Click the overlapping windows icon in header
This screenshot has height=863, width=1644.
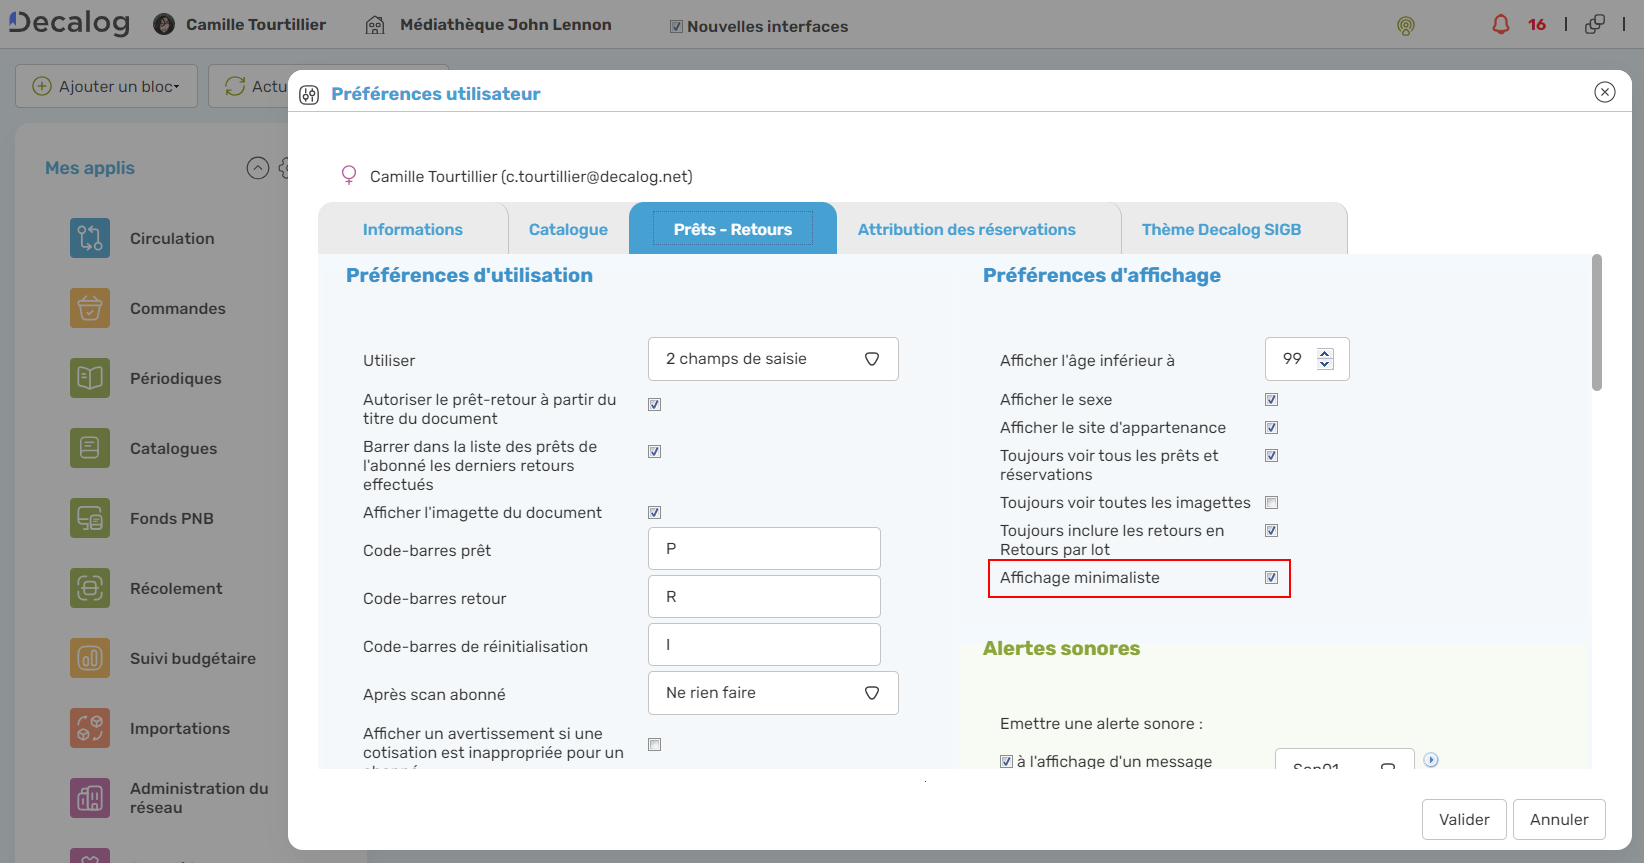[x=1595, y=24]
